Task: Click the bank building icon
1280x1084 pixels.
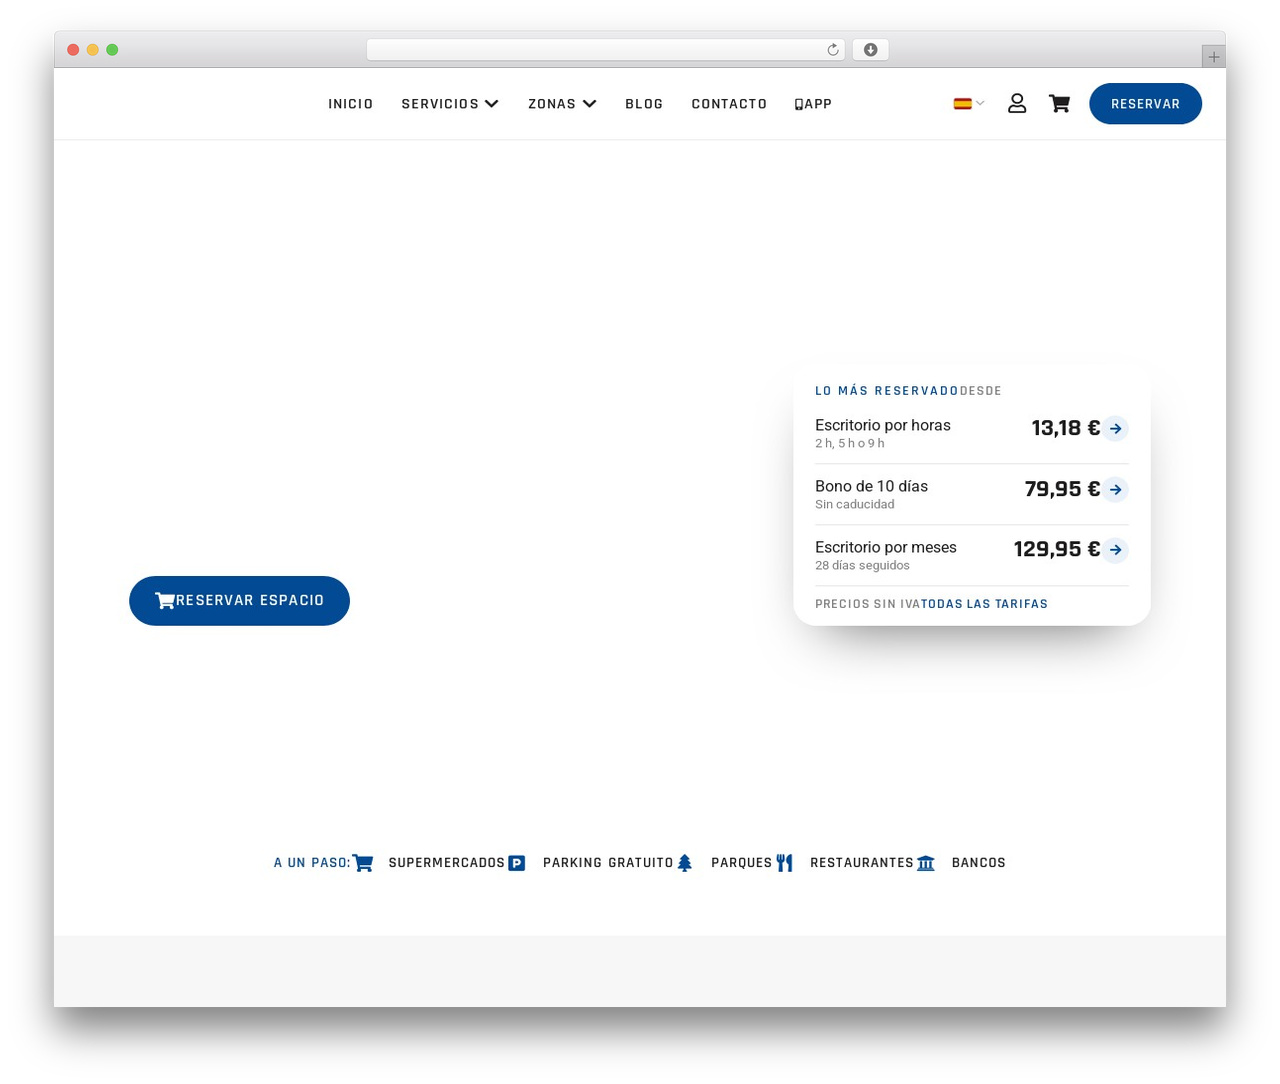Action: tap(926, 863)
